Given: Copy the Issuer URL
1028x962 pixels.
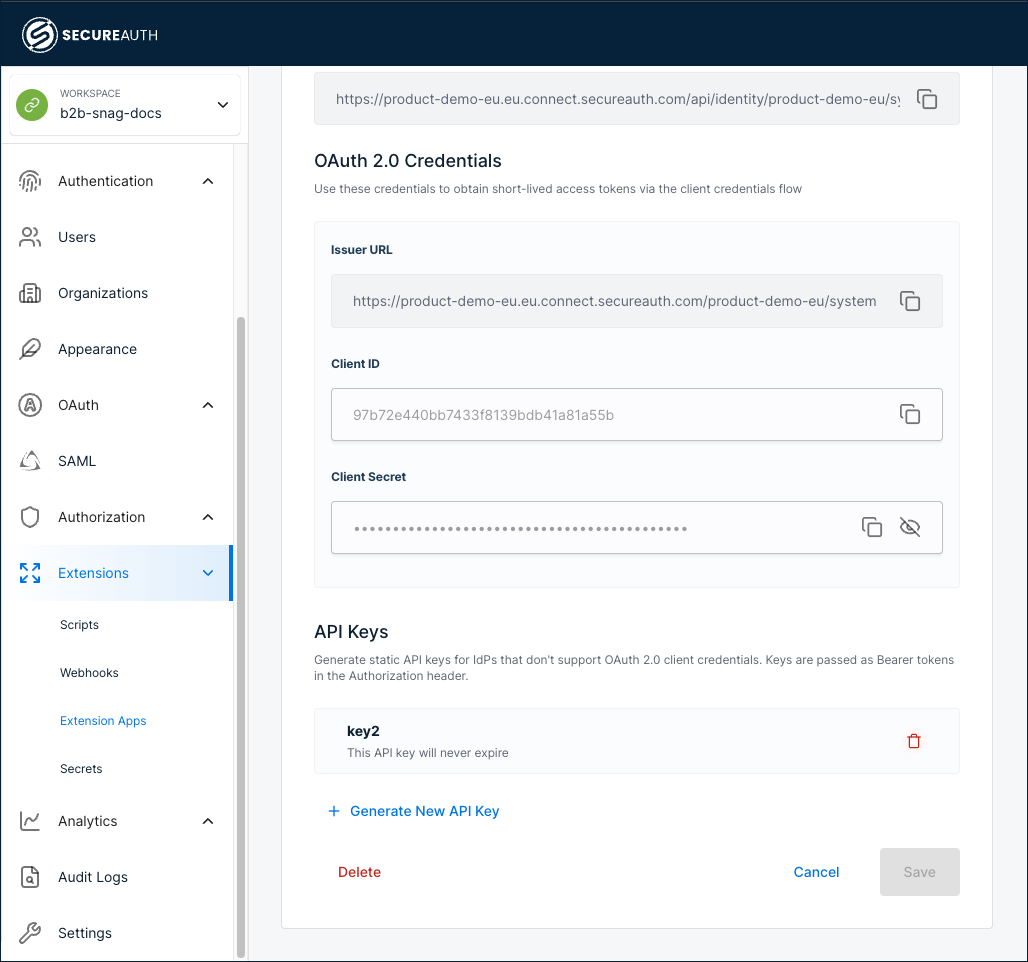Looking at the screenshot, I should 909,301.
